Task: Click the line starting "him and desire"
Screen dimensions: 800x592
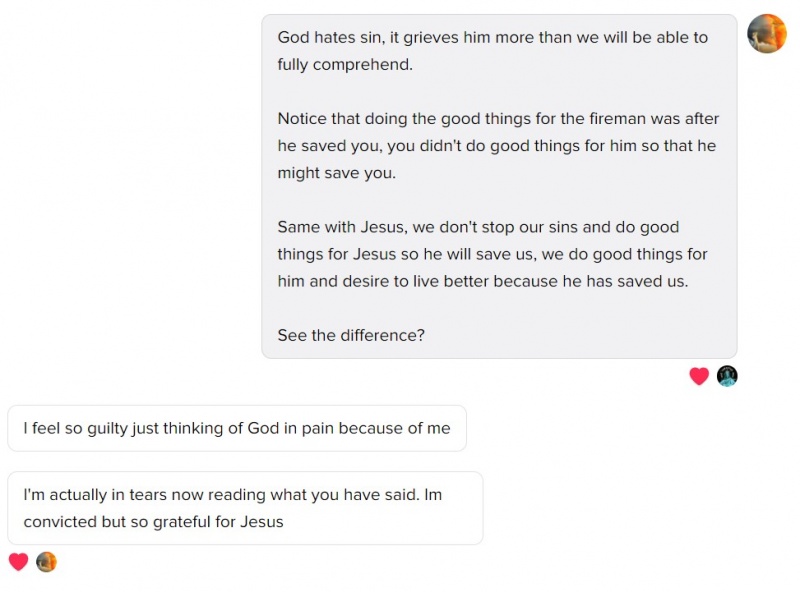Action: tap(483, 281)
